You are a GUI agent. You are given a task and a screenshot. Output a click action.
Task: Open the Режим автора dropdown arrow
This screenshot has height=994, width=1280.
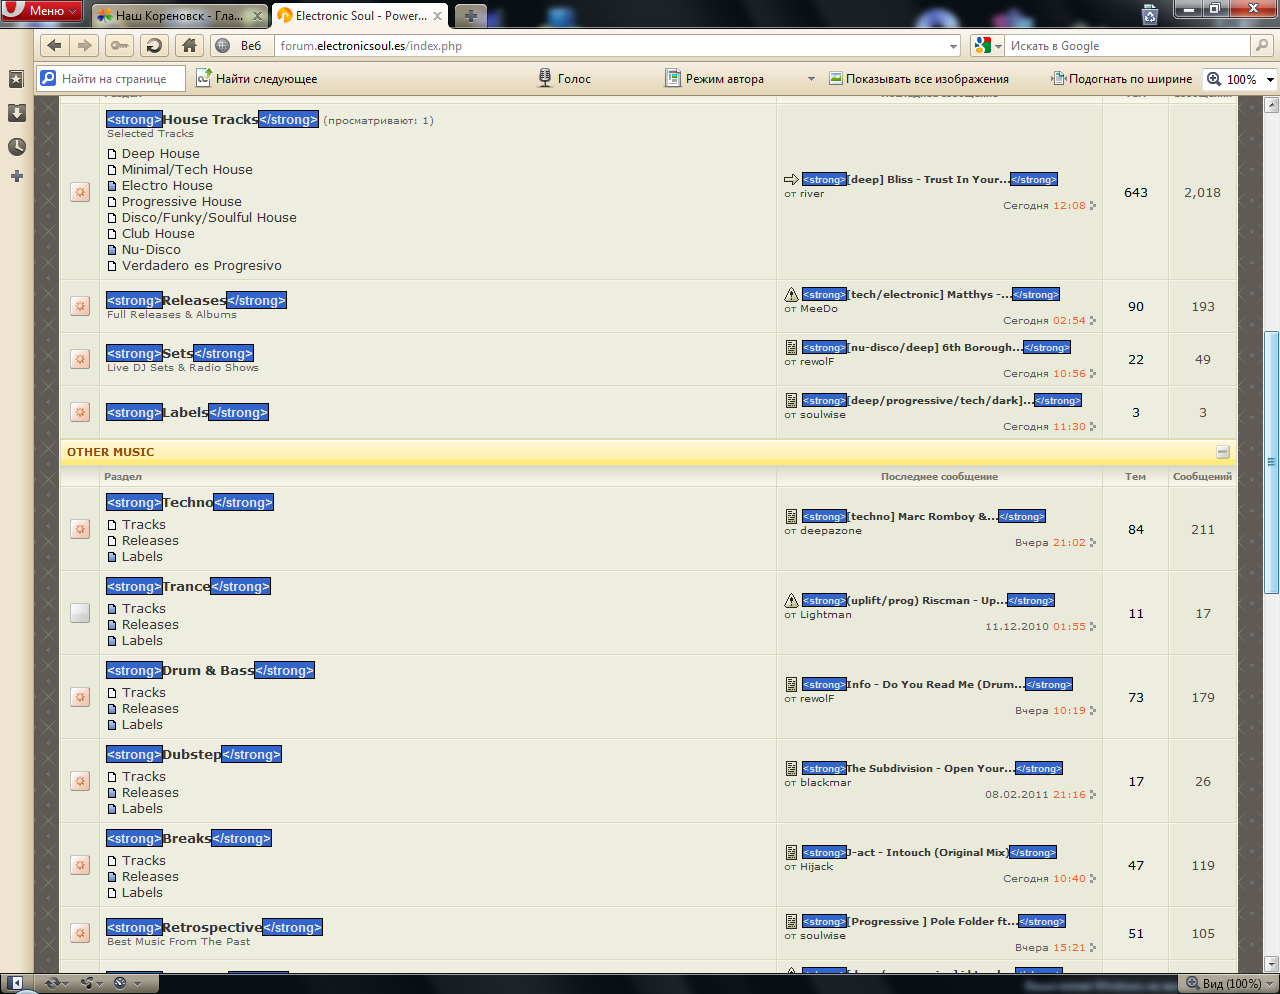tap(811, 79)
